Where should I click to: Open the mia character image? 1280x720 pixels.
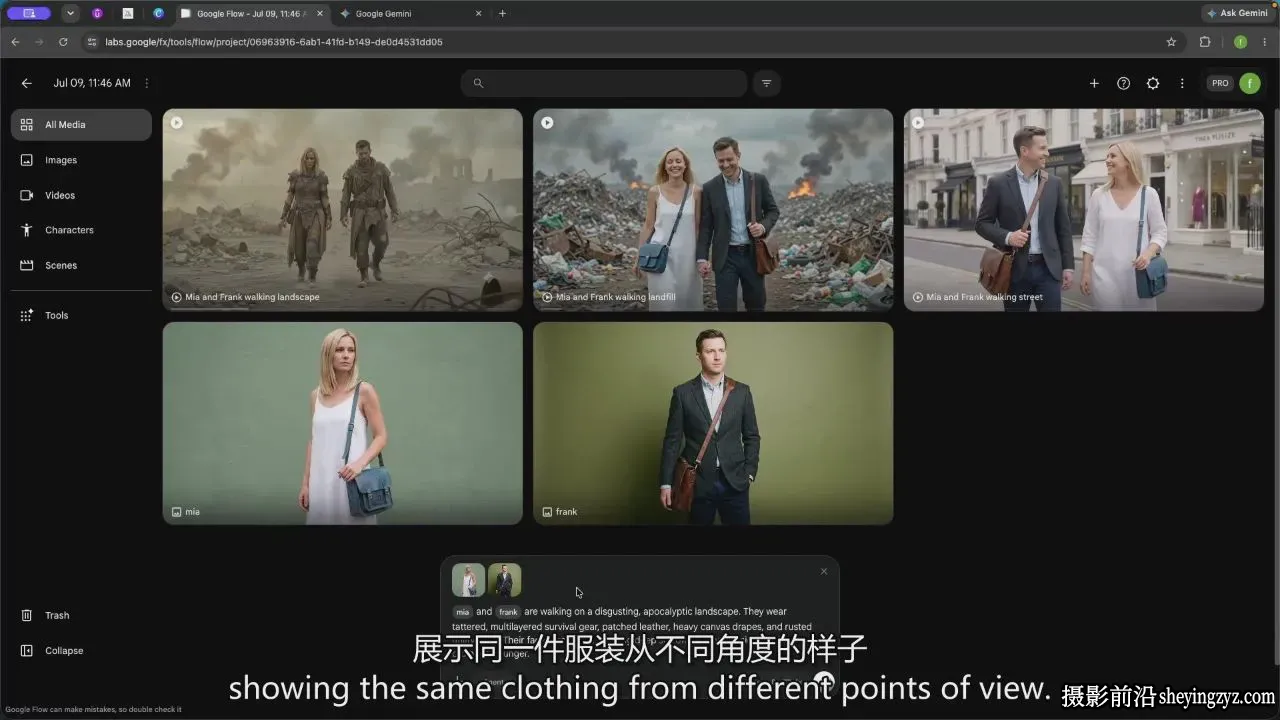(342, 423)
